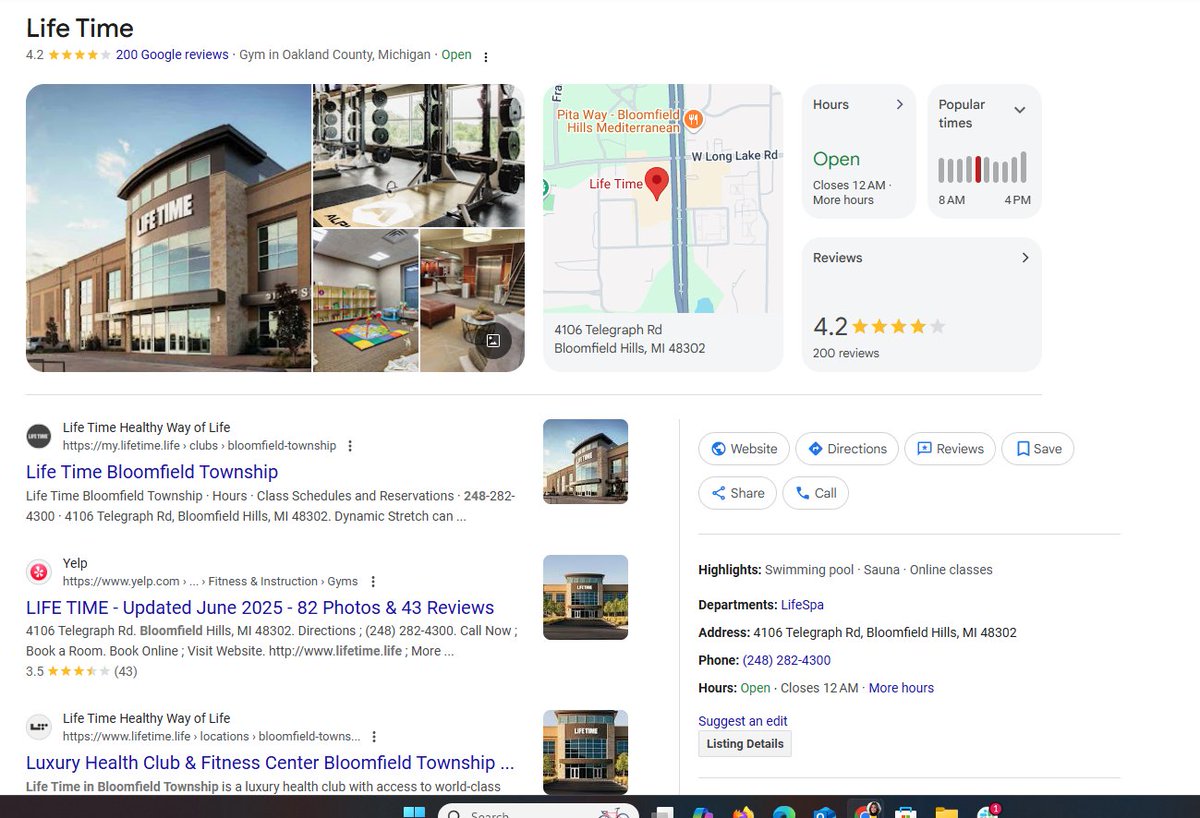Click the Website button
This screenshot has width=1200, height=818.
(744, 449)
